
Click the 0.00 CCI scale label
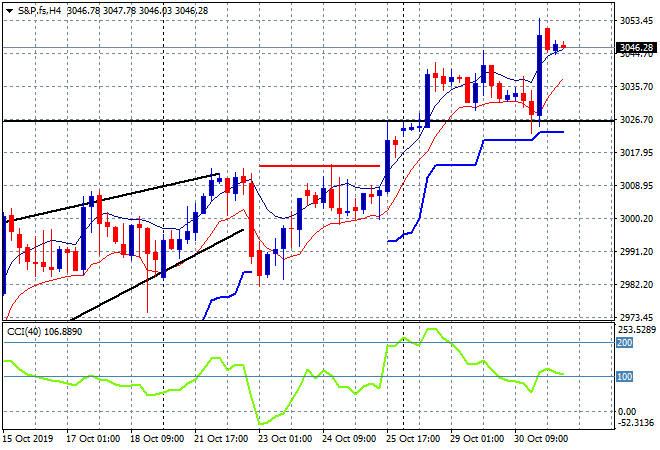click(x=627, y=412)
